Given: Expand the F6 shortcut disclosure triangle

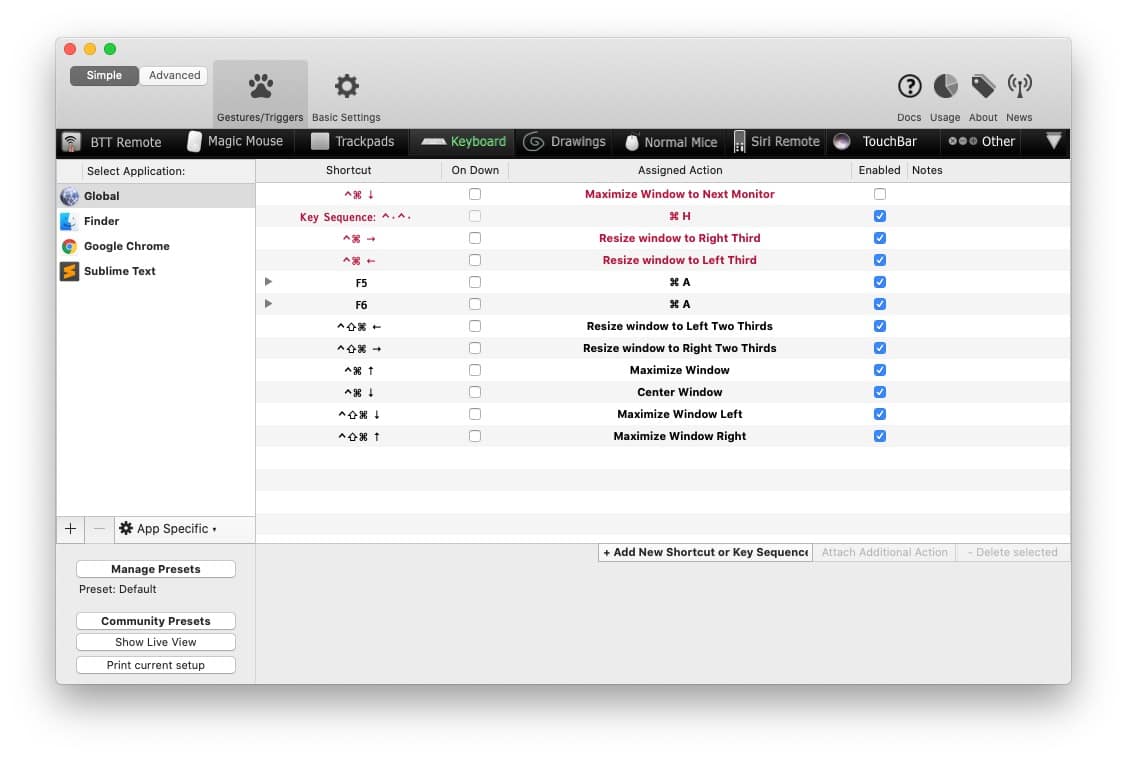Looking at the screenshot, I should 268,304.
